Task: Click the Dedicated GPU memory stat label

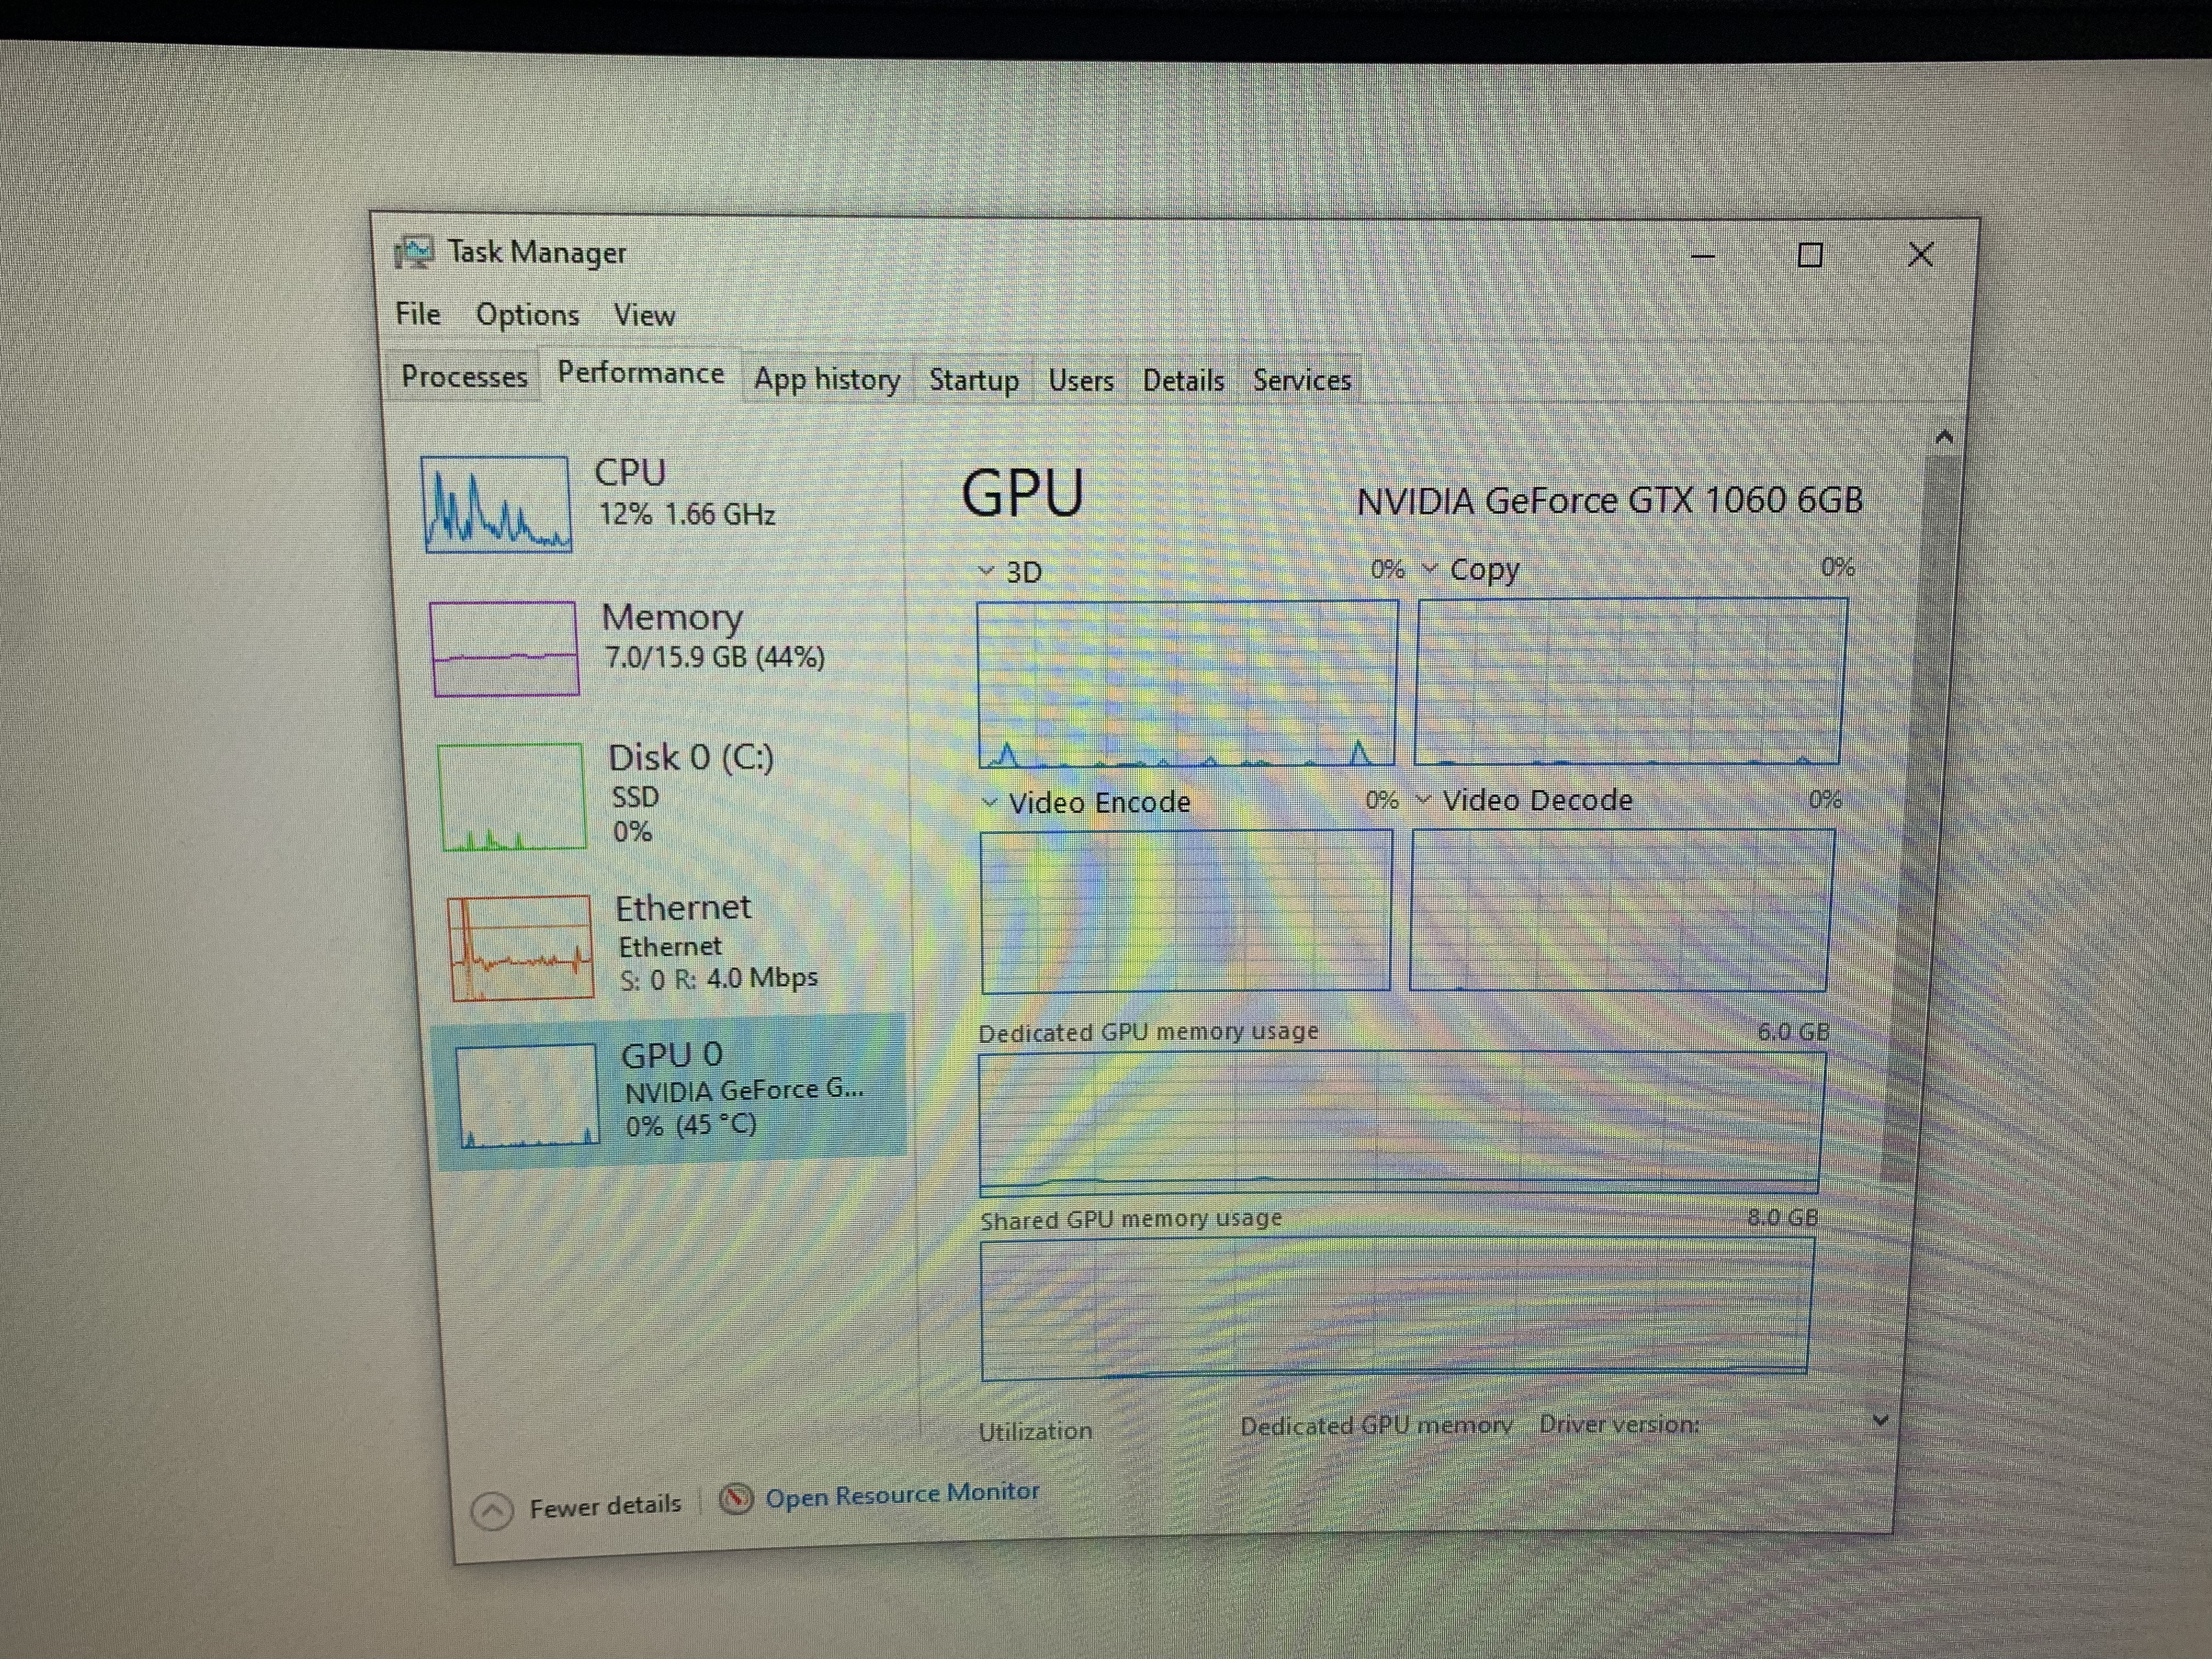Action: tap(1376, 1426)
